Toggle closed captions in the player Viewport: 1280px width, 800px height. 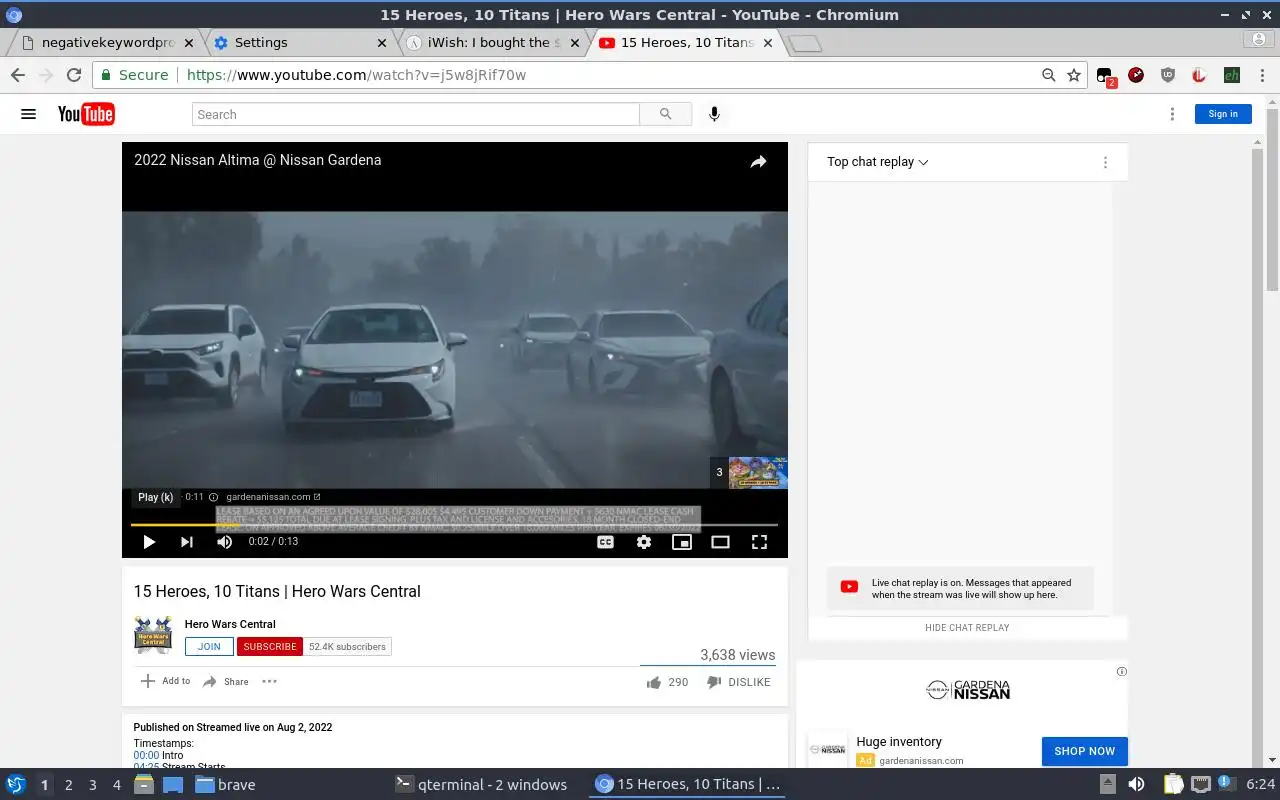[x=605, y=542]
